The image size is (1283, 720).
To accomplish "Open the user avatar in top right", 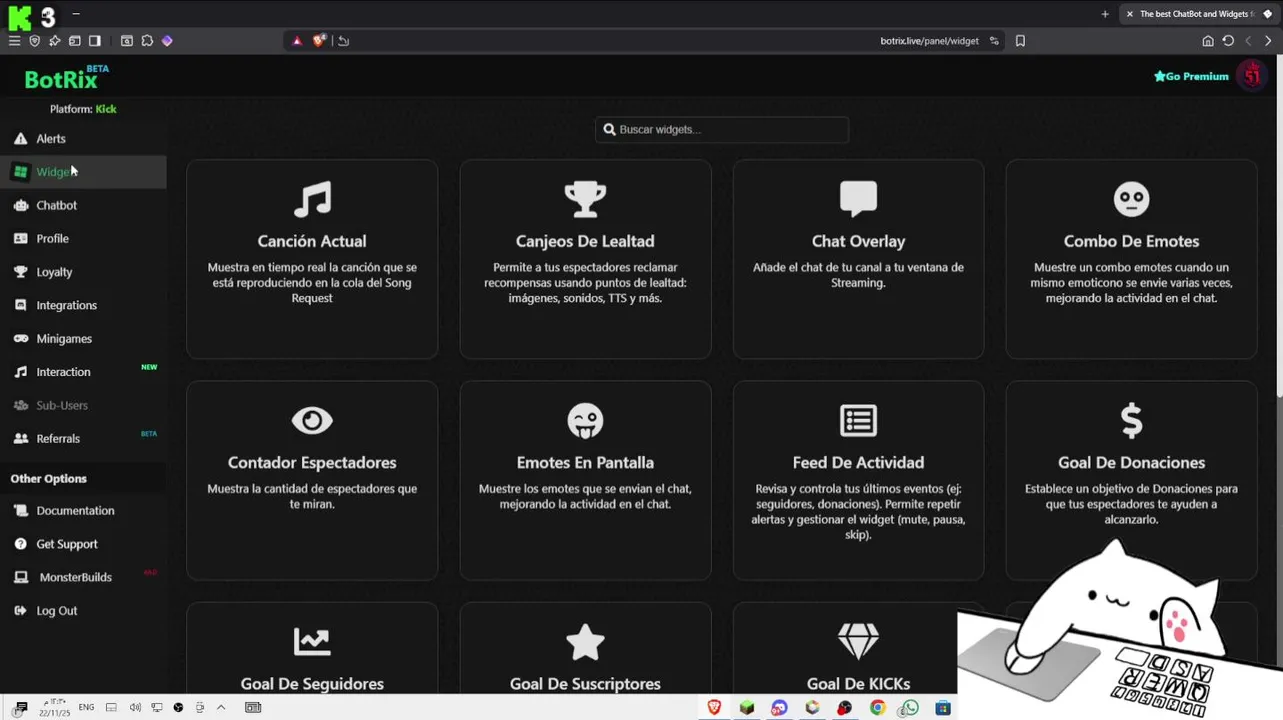I will tap(1252, 75).
